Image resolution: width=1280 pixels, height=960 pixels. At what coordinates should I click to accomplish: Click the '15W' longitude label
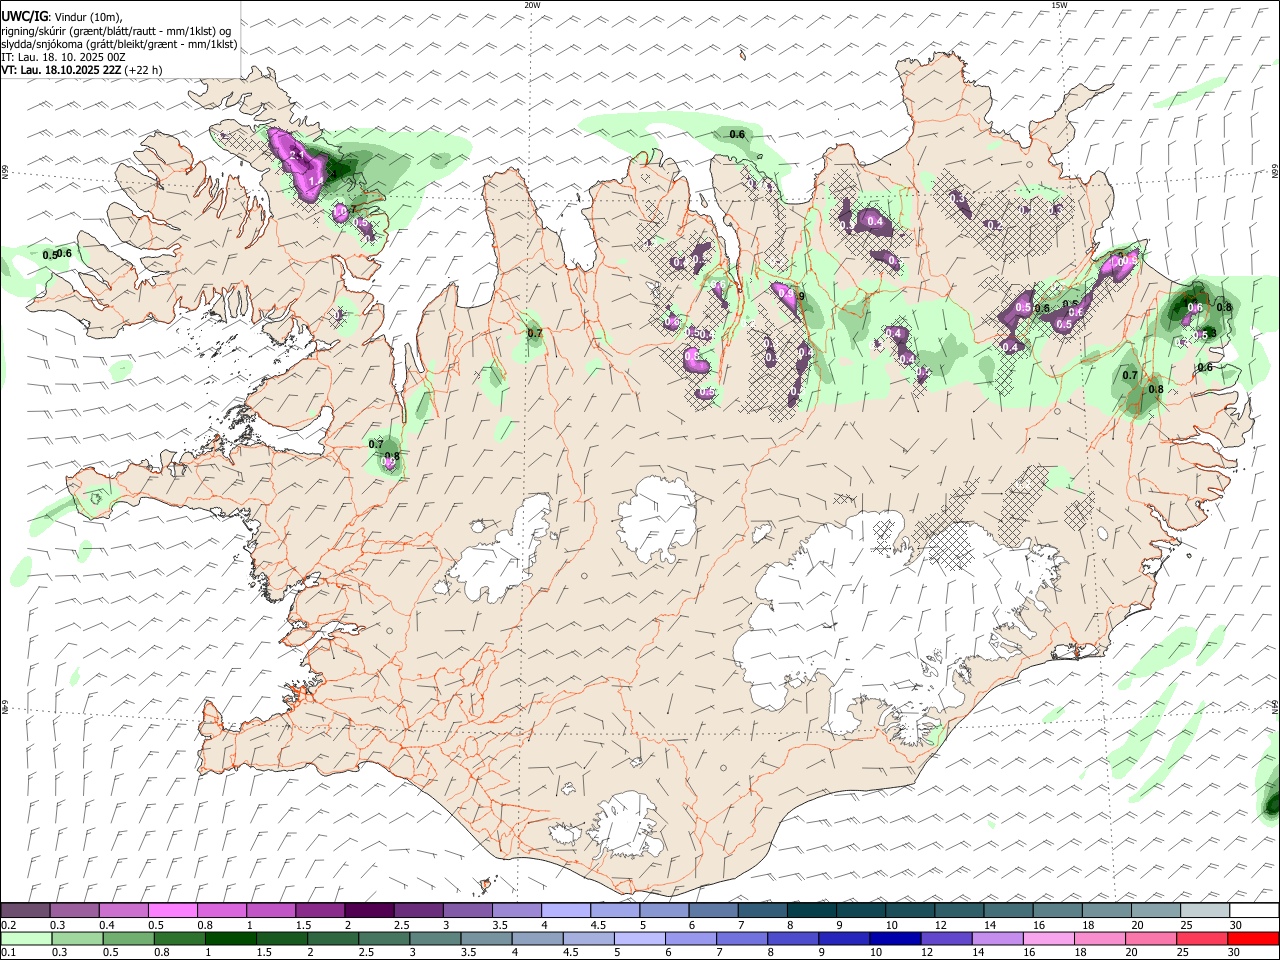(1059, 5)
